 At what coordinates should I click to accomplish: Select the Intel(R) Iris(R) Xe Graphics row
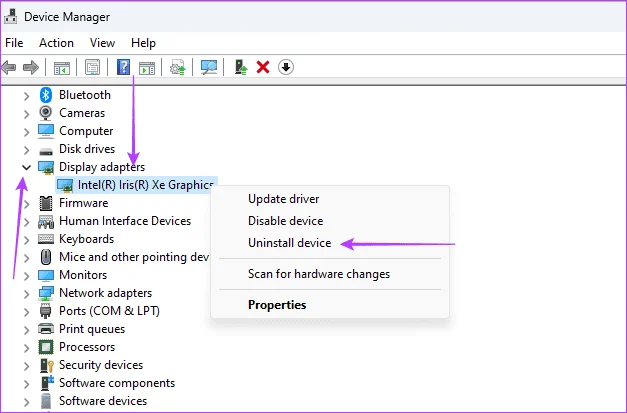(x=136, y=185)
